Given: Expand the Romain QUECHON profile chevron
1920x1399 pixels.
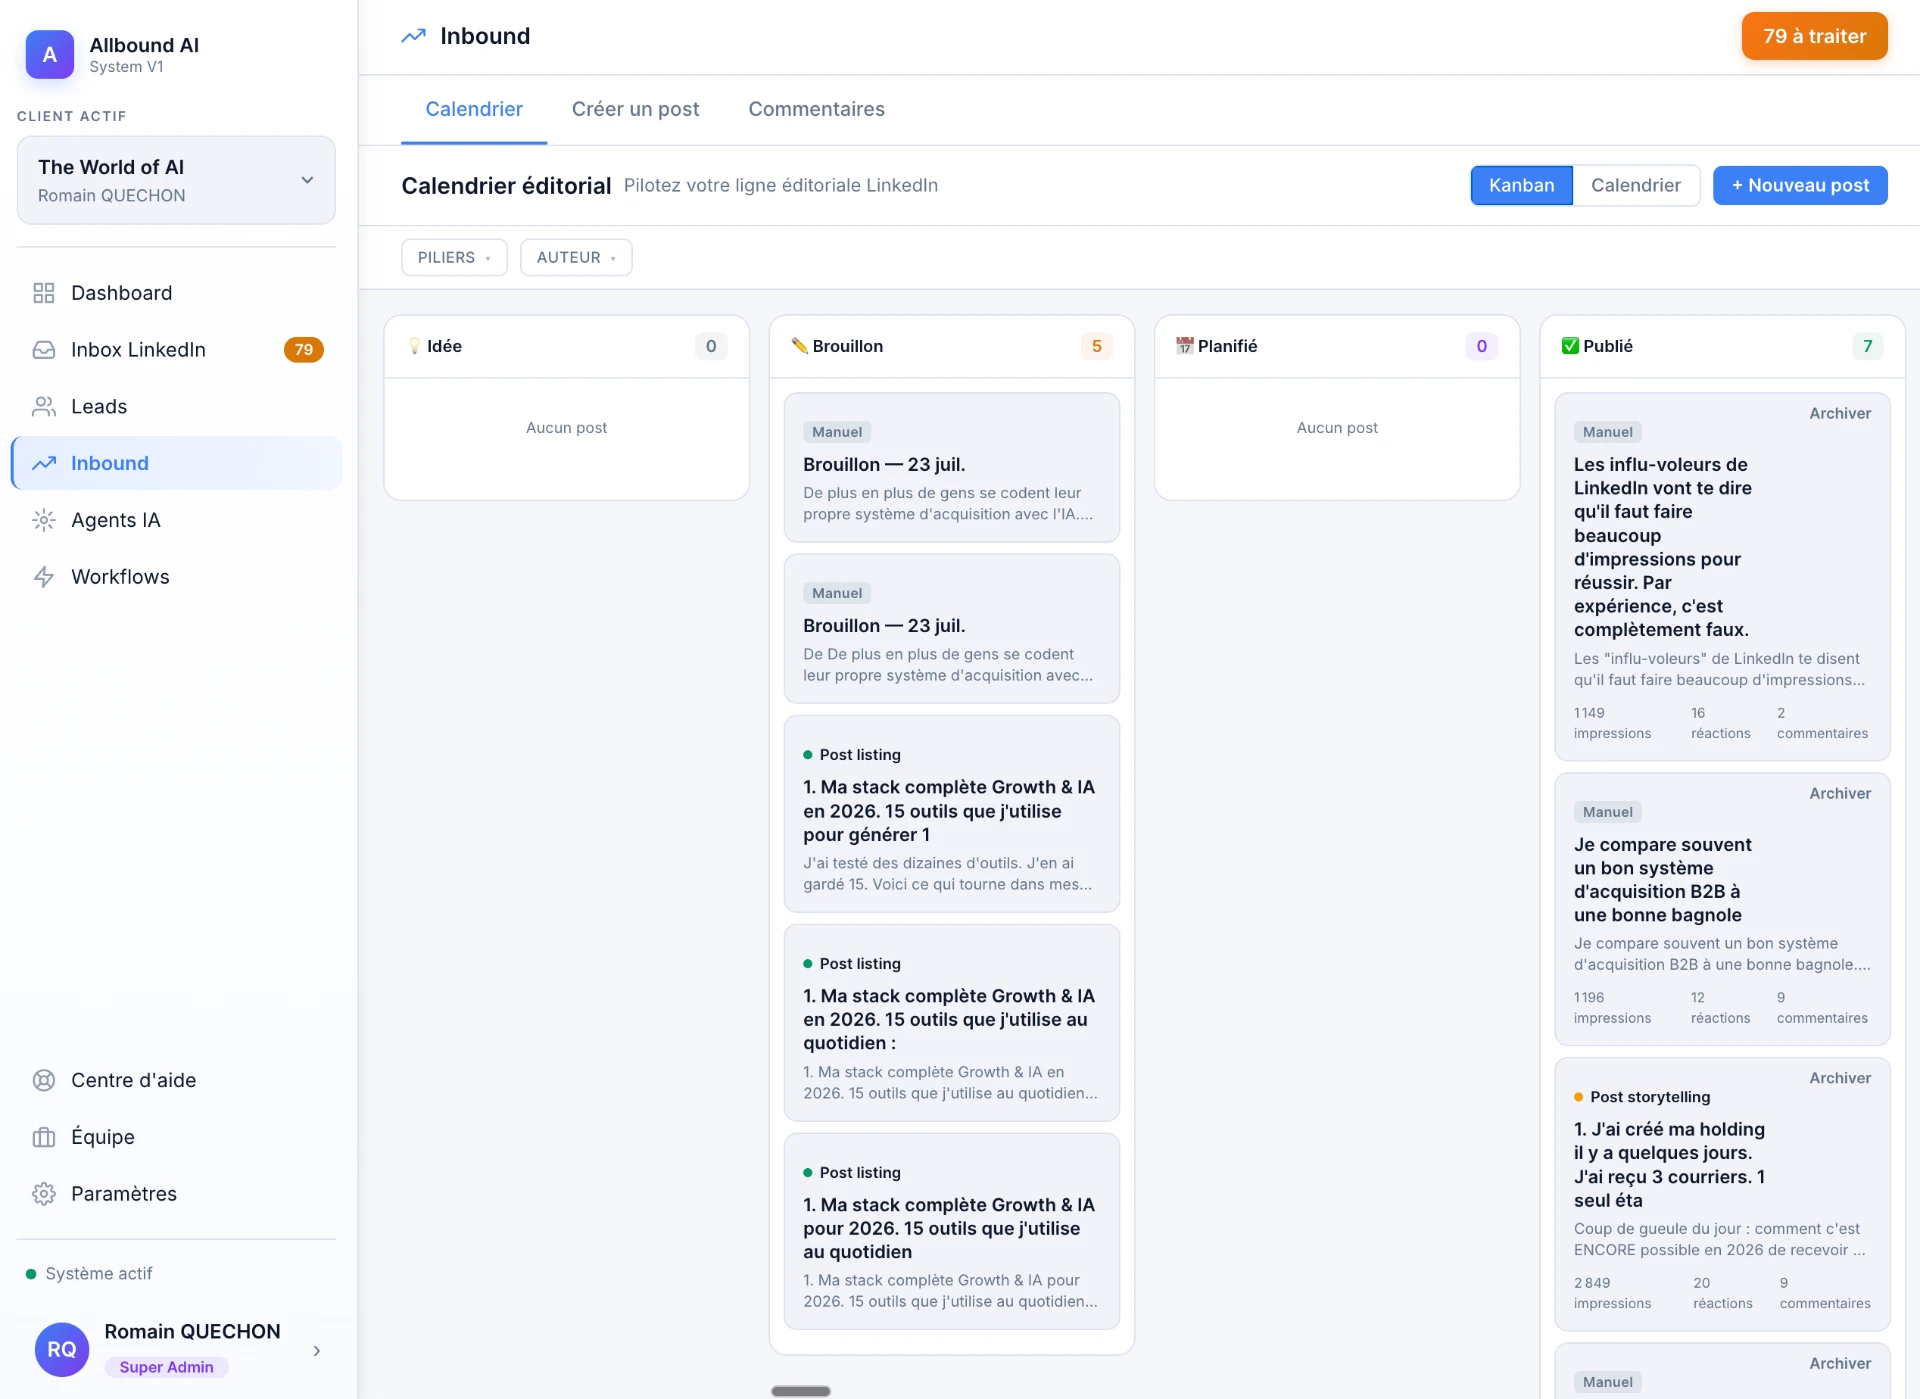Looking at the screenshot, I should click(x=317, y=1351).
